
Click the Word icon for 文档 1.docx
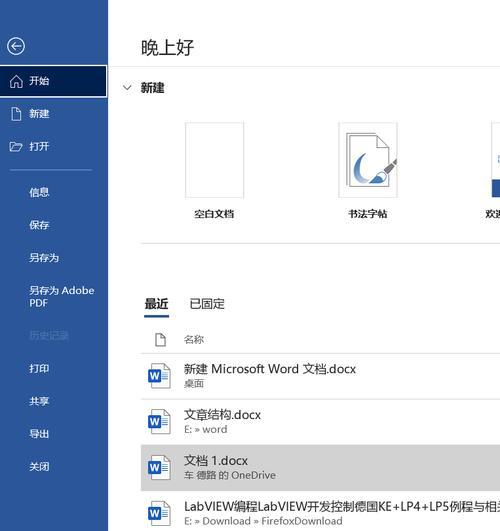[x=159, y=468]
